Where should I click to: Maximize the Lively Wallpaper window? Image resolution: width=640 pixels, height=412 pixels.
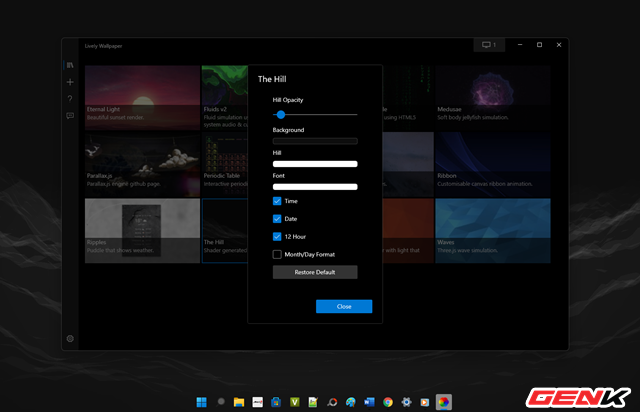(x=539, y=45)
